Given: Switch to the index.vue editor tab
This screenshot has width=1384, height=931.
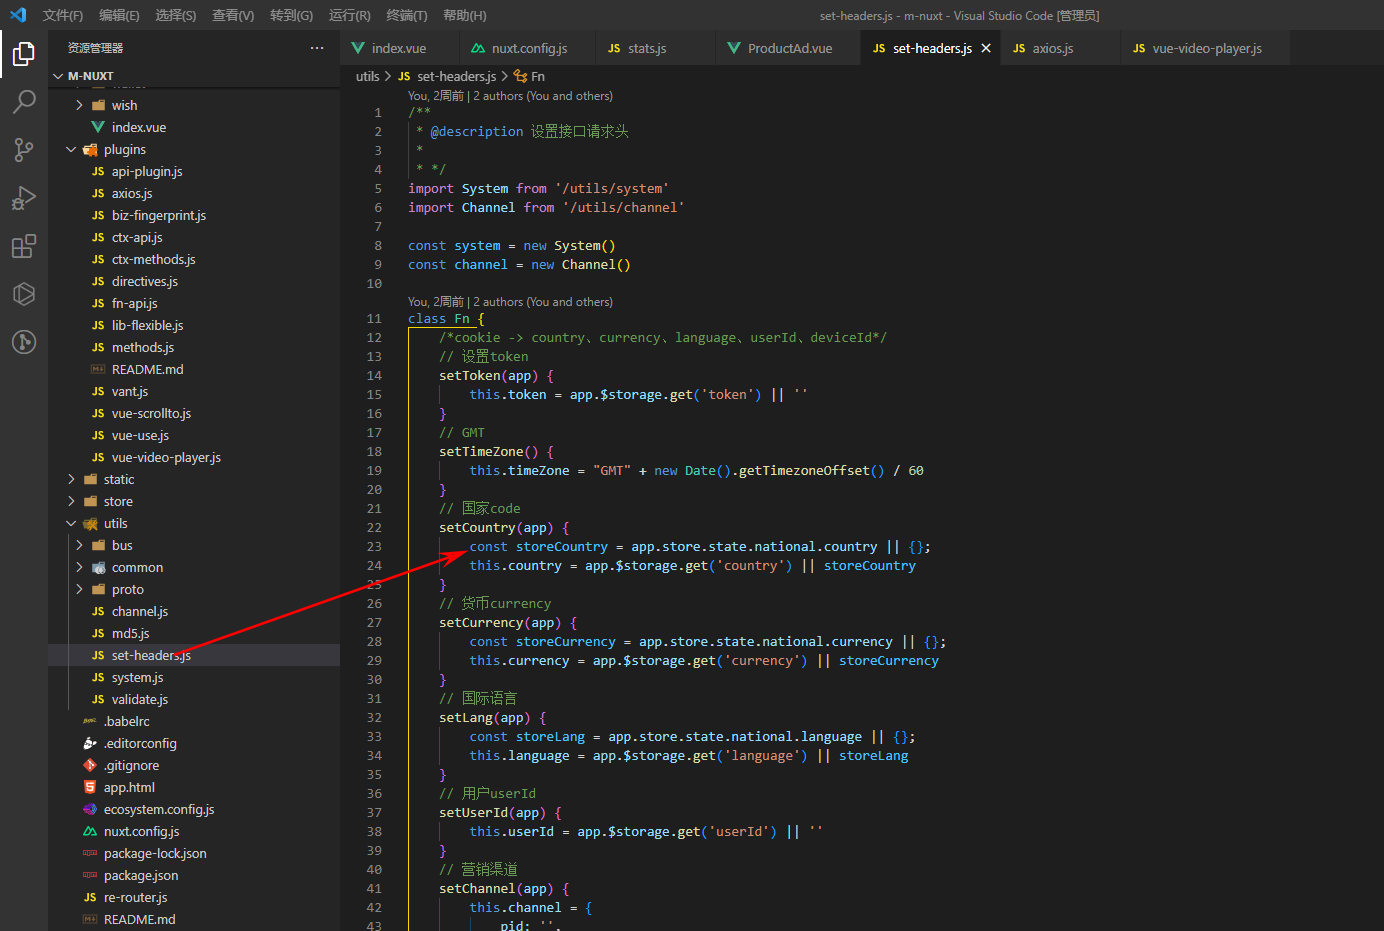Looking at the screenshot, I should tap(400, 48).
